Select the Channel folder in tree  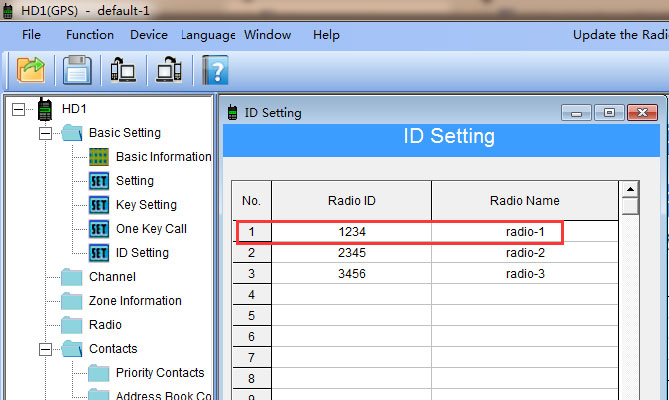pyautogui.click(x=112, y=277)
